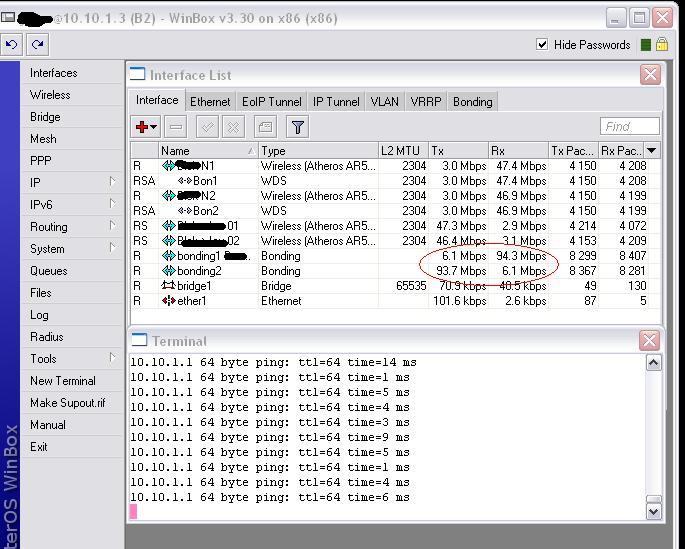Viewport: 685px width, 549px height.
Task: Switch to the Bonding tab
Action: coord(473,102)
